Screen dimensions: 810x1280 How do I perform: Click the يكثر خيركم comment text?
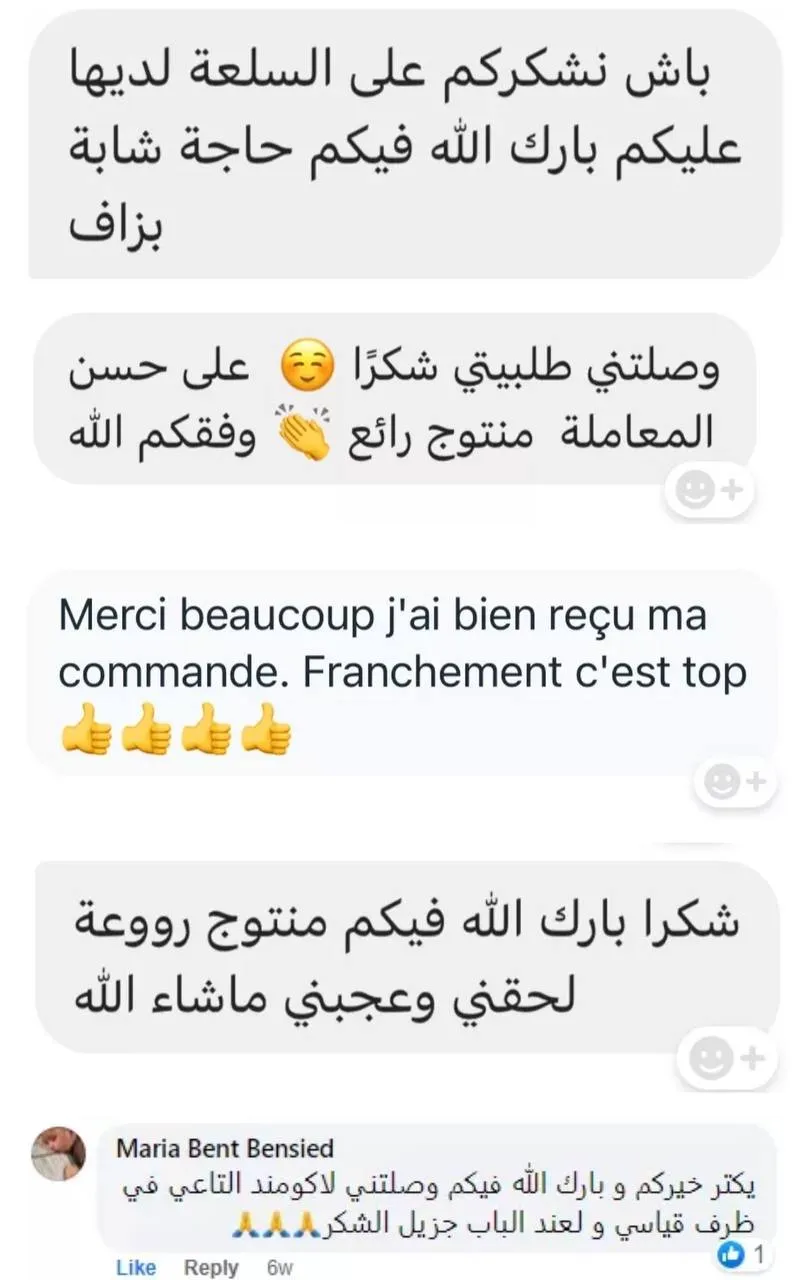[x=438, y=1205]
